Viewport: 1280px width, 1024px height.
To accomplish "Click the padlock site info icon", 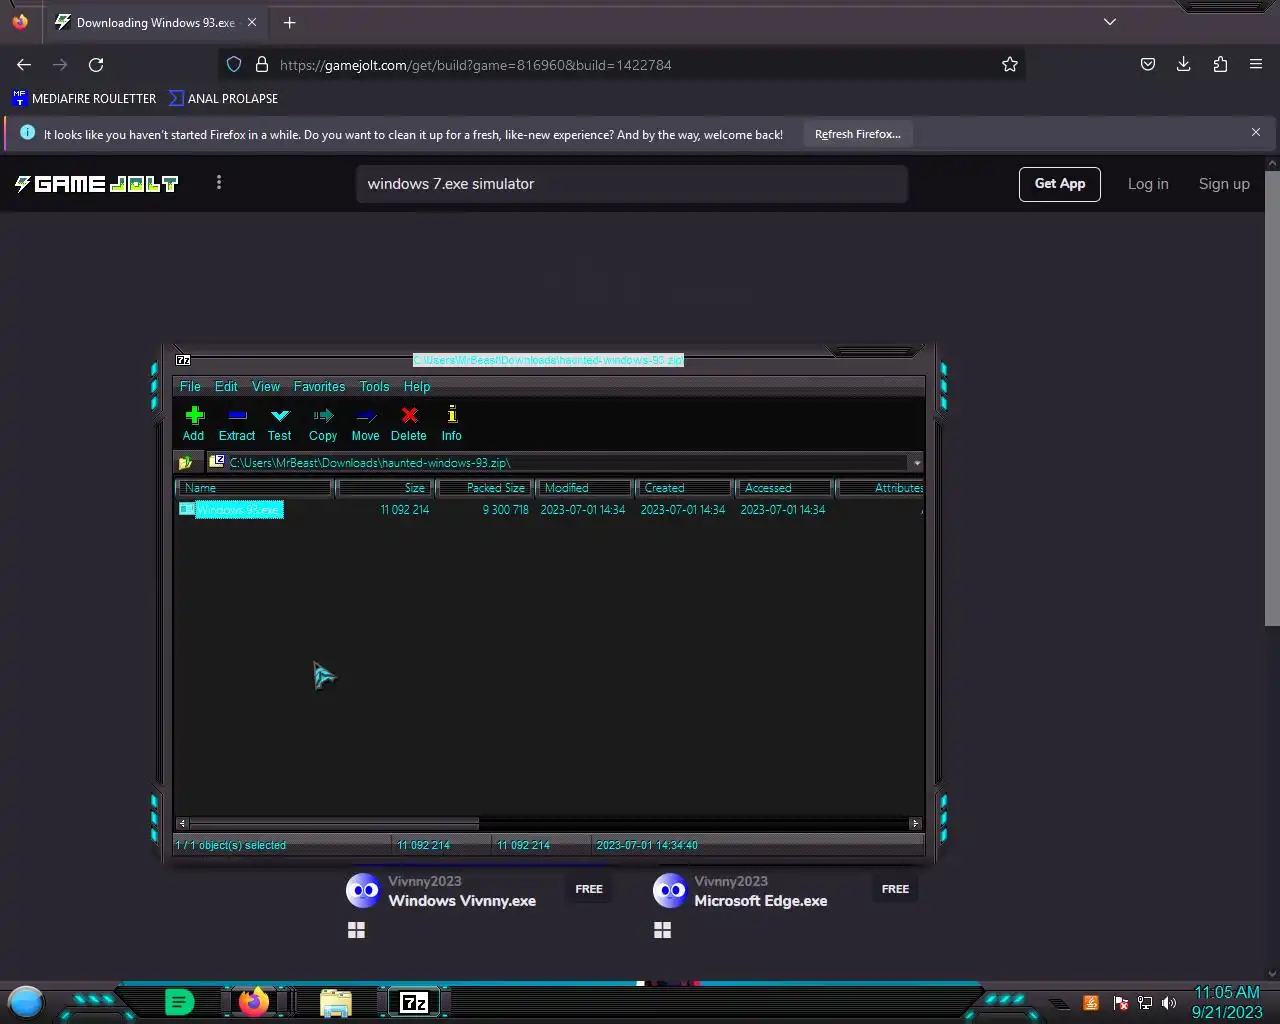I will [262, 65].
